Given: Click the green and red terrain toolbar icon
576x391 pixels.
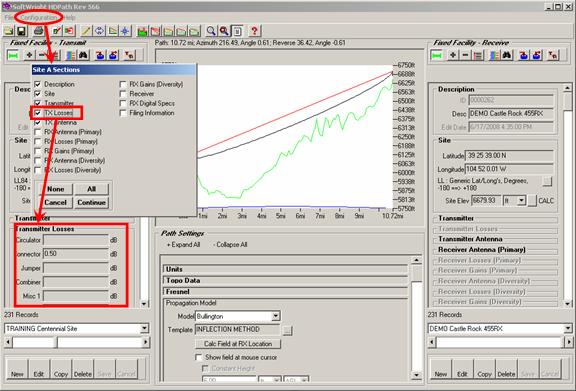Looking at the screenshot, I should (x=142, y=31).
